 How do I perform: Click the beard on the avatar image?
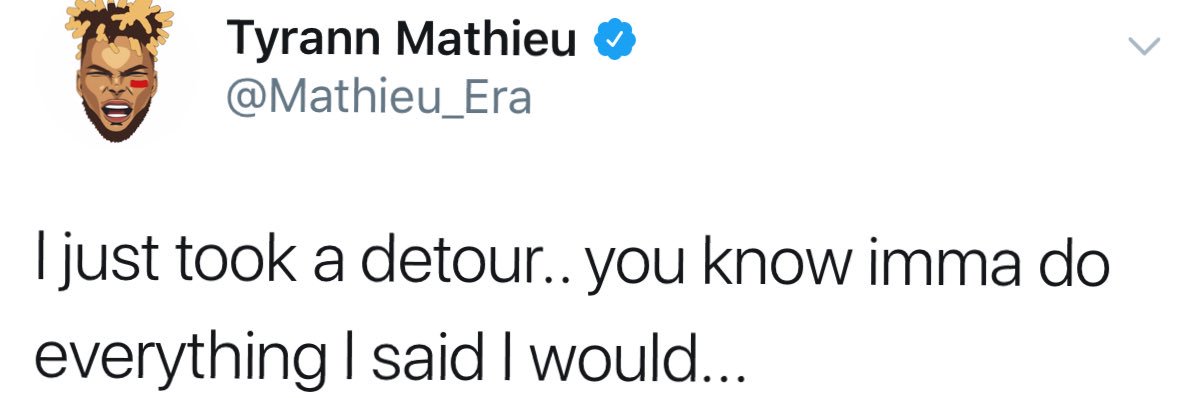(117, 122)
